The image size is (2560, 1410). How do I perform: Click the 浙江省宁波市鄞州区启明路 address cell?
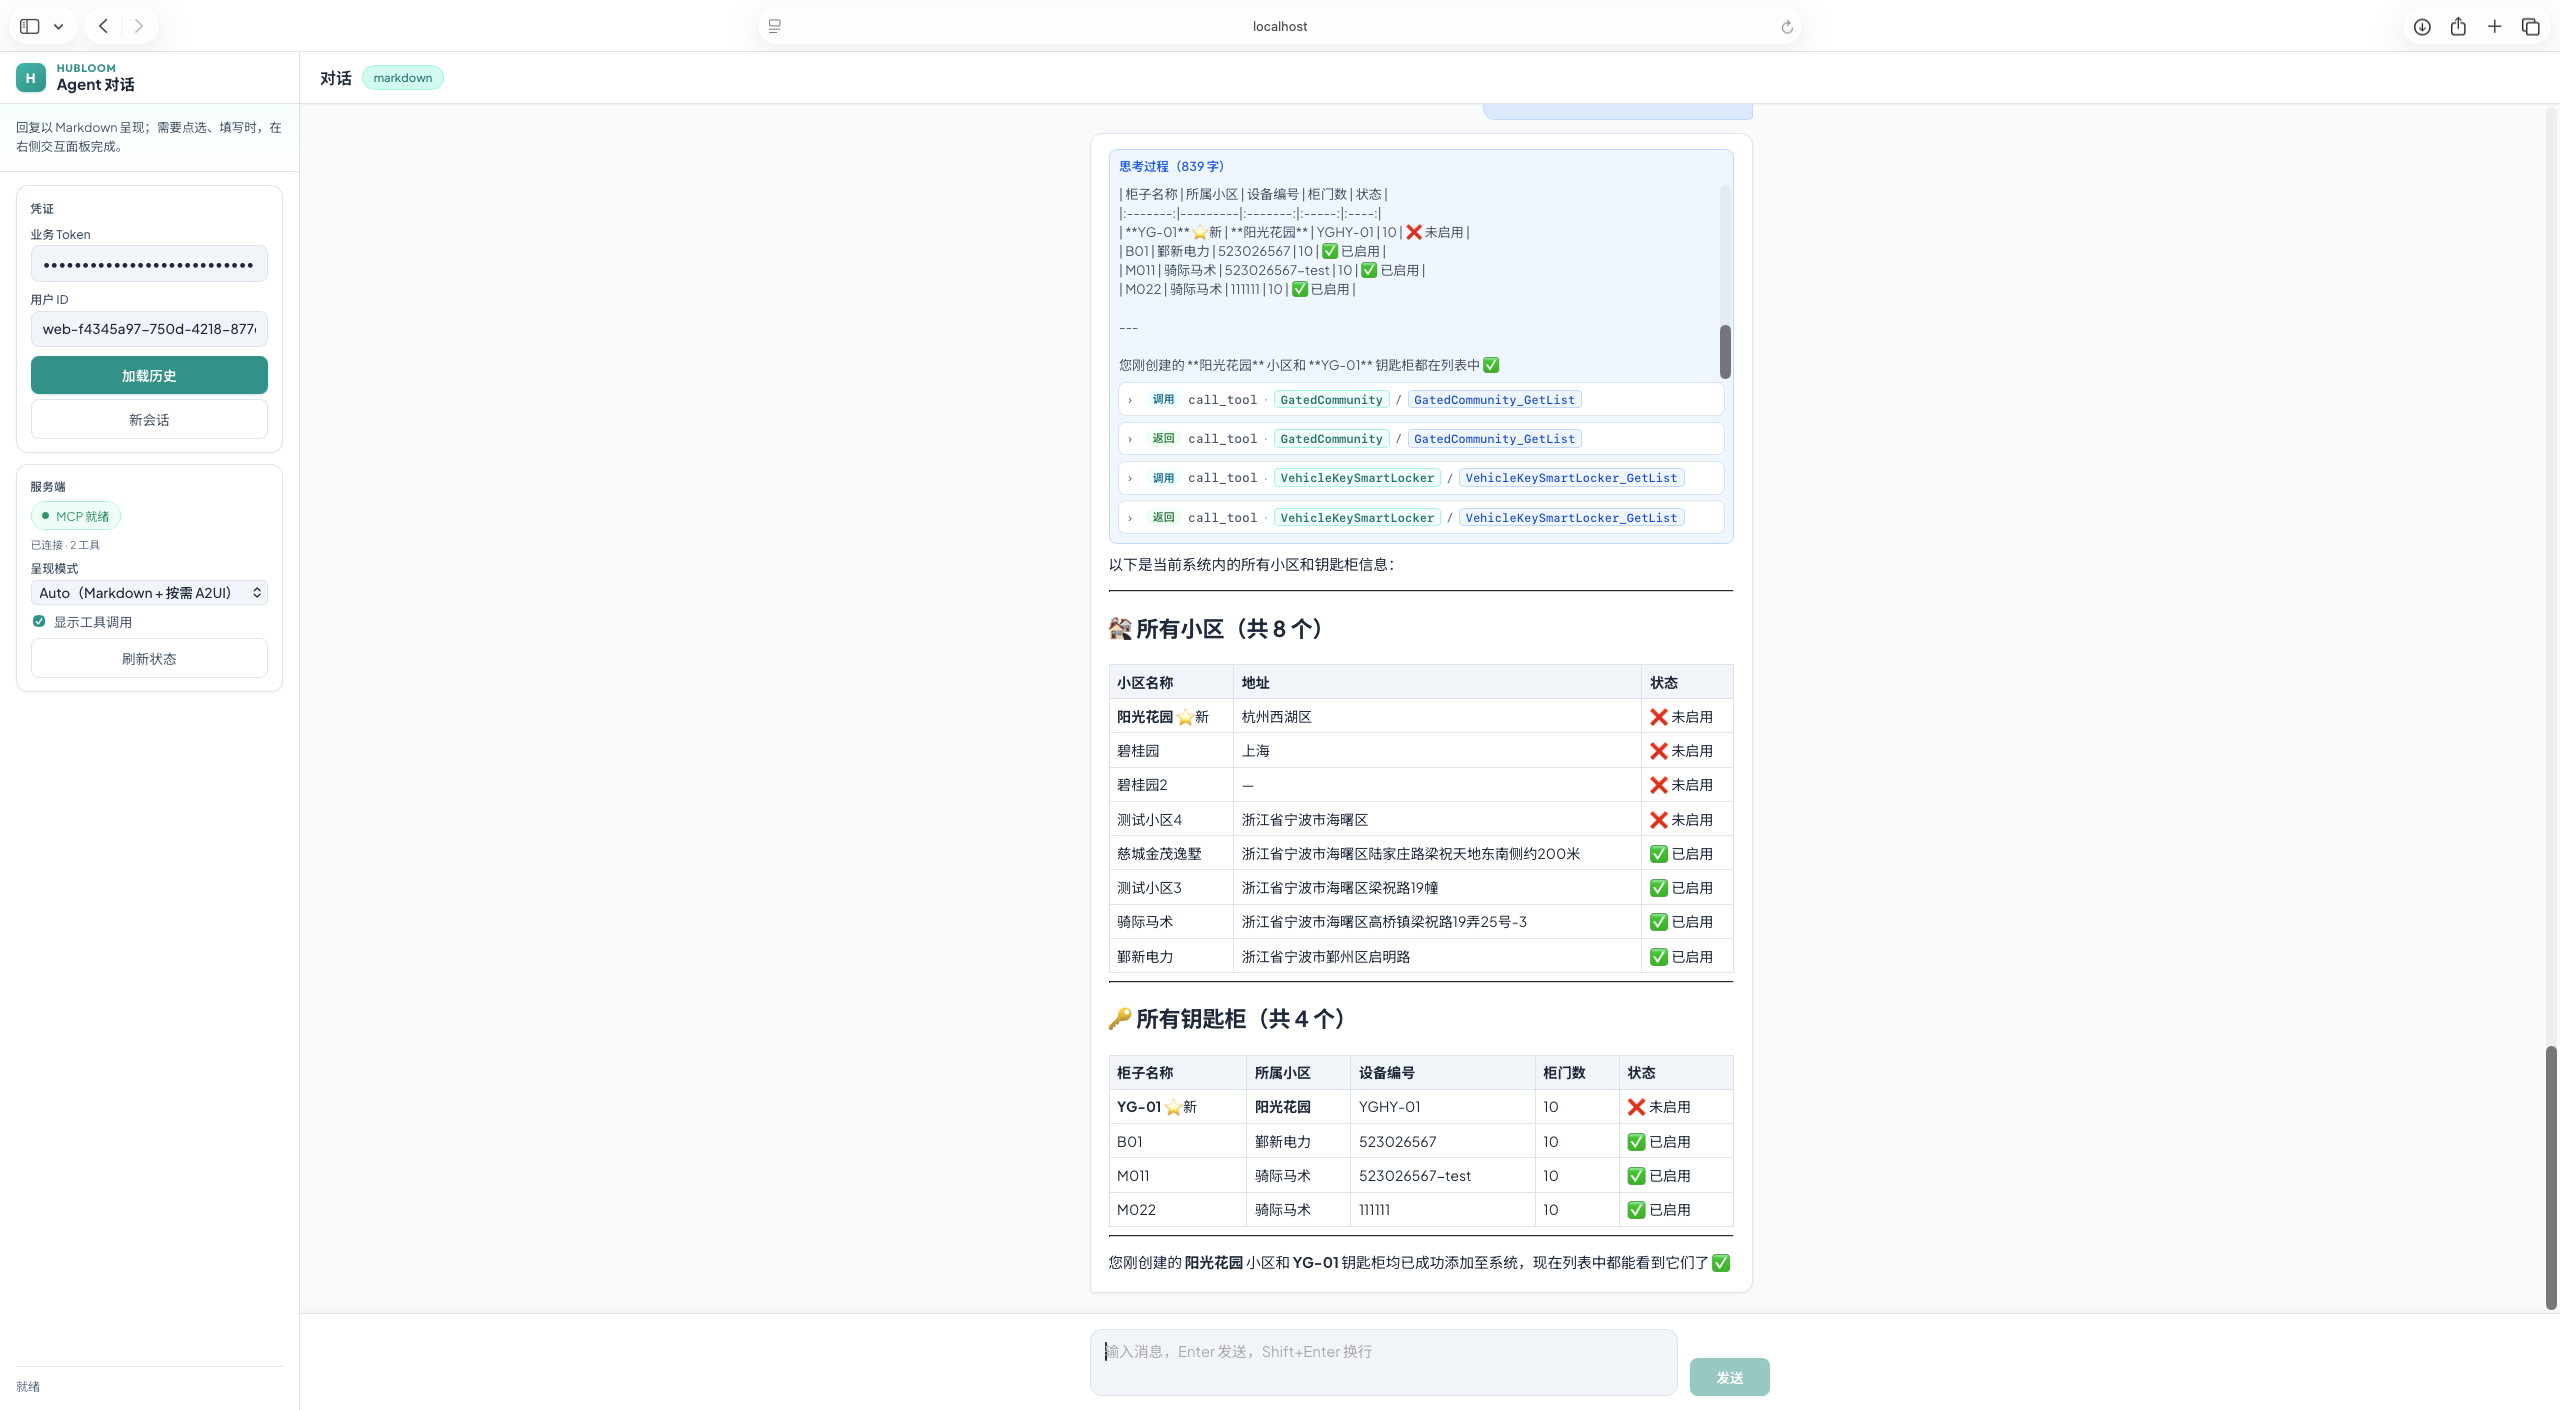[x=1437, y=957]
